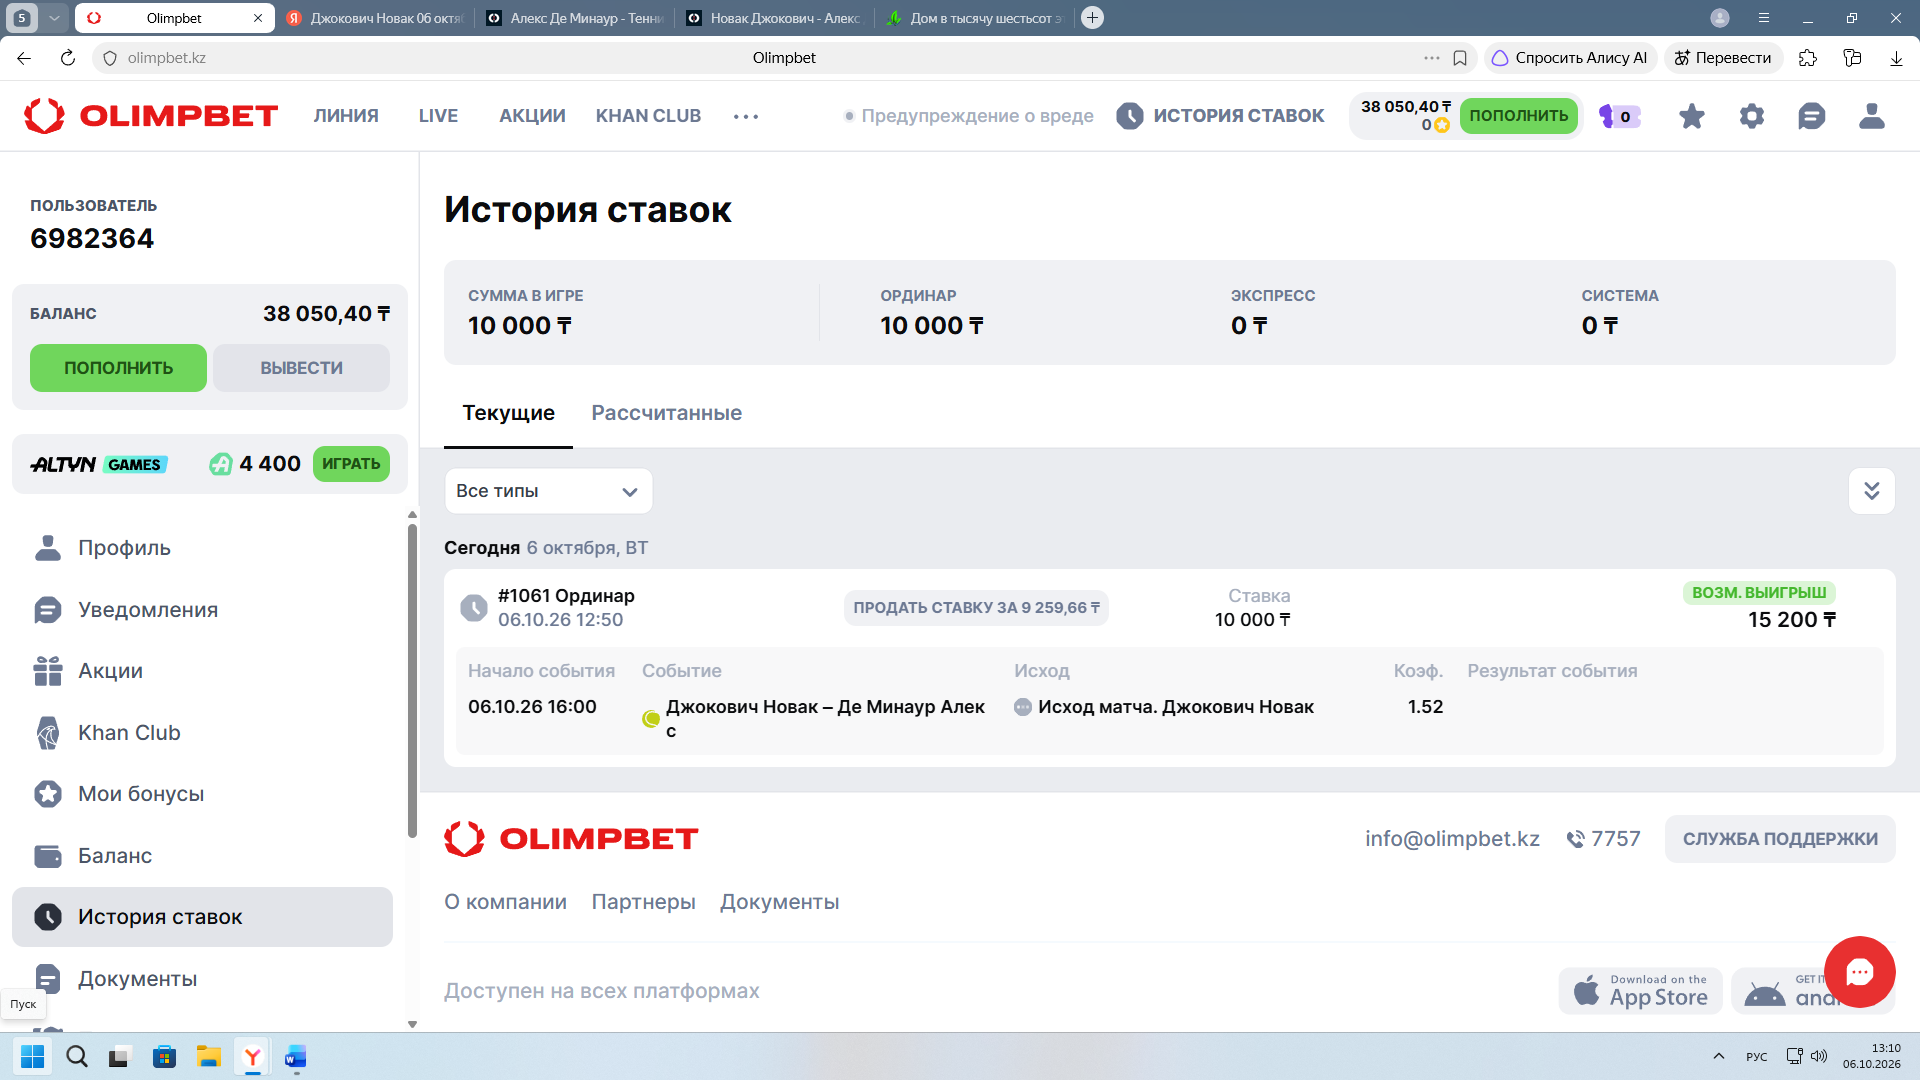Expand all bets with double chevron button
The width and height of the screenshot is (1920, 1080).
pos(1871,491)
